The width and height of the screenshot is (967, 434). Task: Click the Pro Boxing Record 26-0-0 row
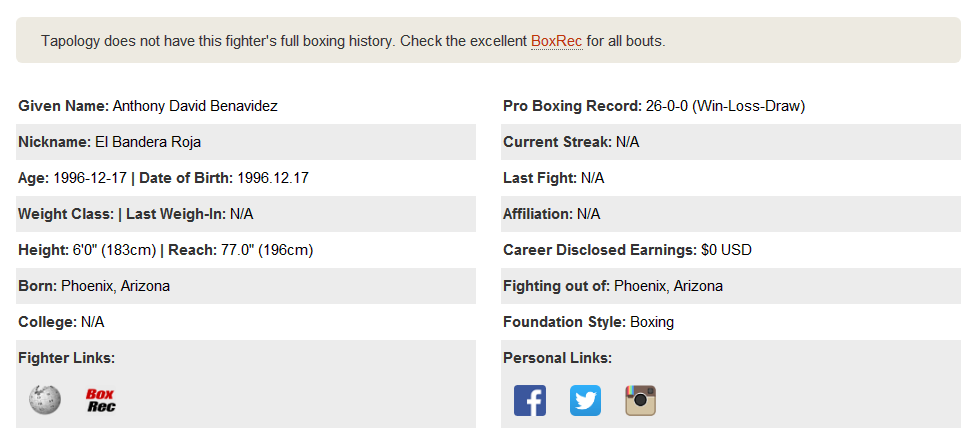[x=731, y=106]
